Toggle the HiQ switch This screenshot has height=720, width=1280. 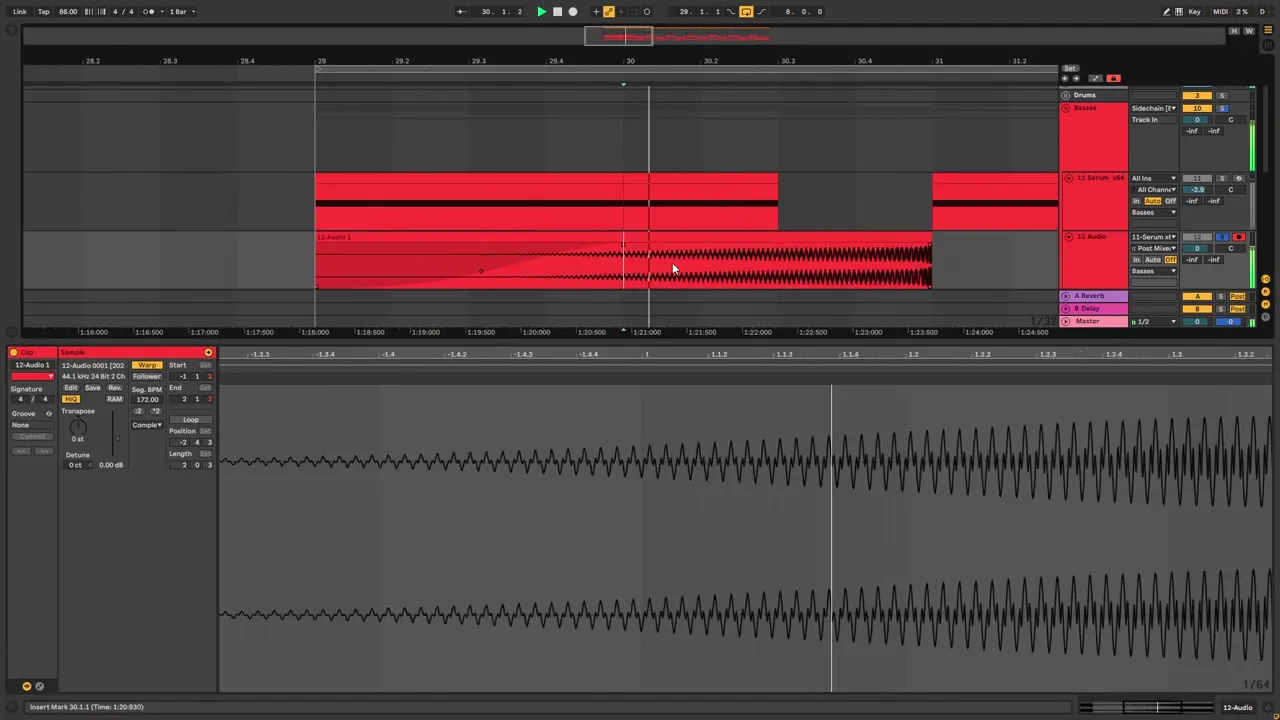71,399
